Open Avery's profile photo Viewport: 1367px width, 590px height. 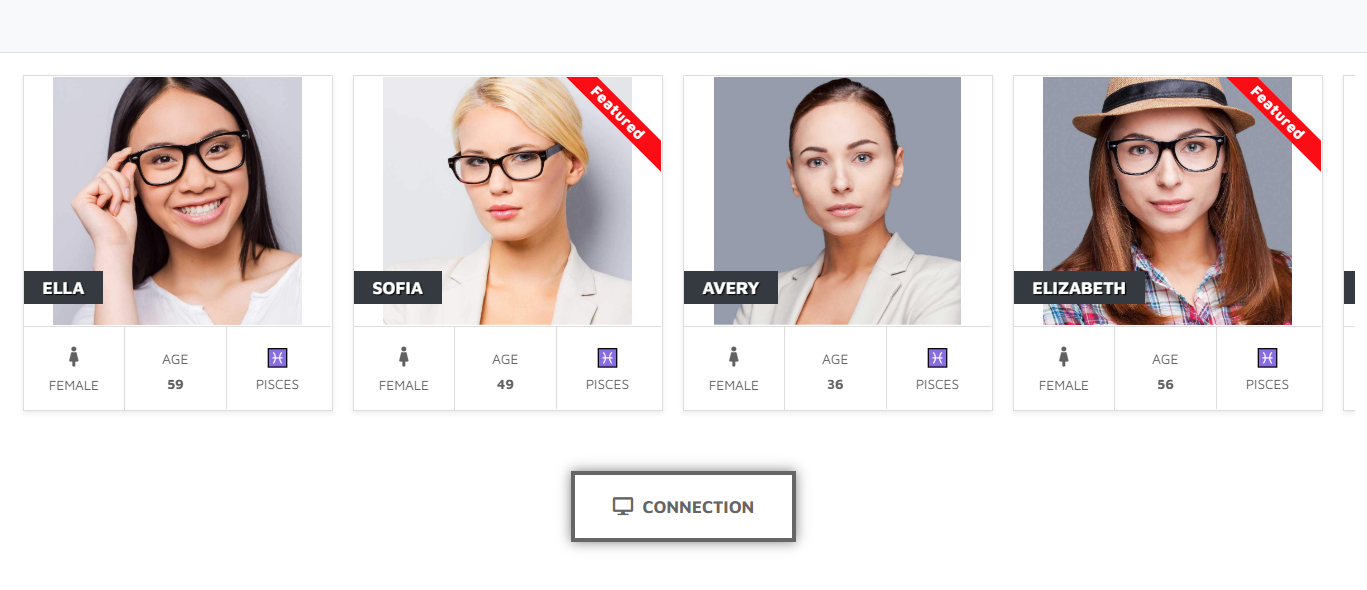point(837,201)
